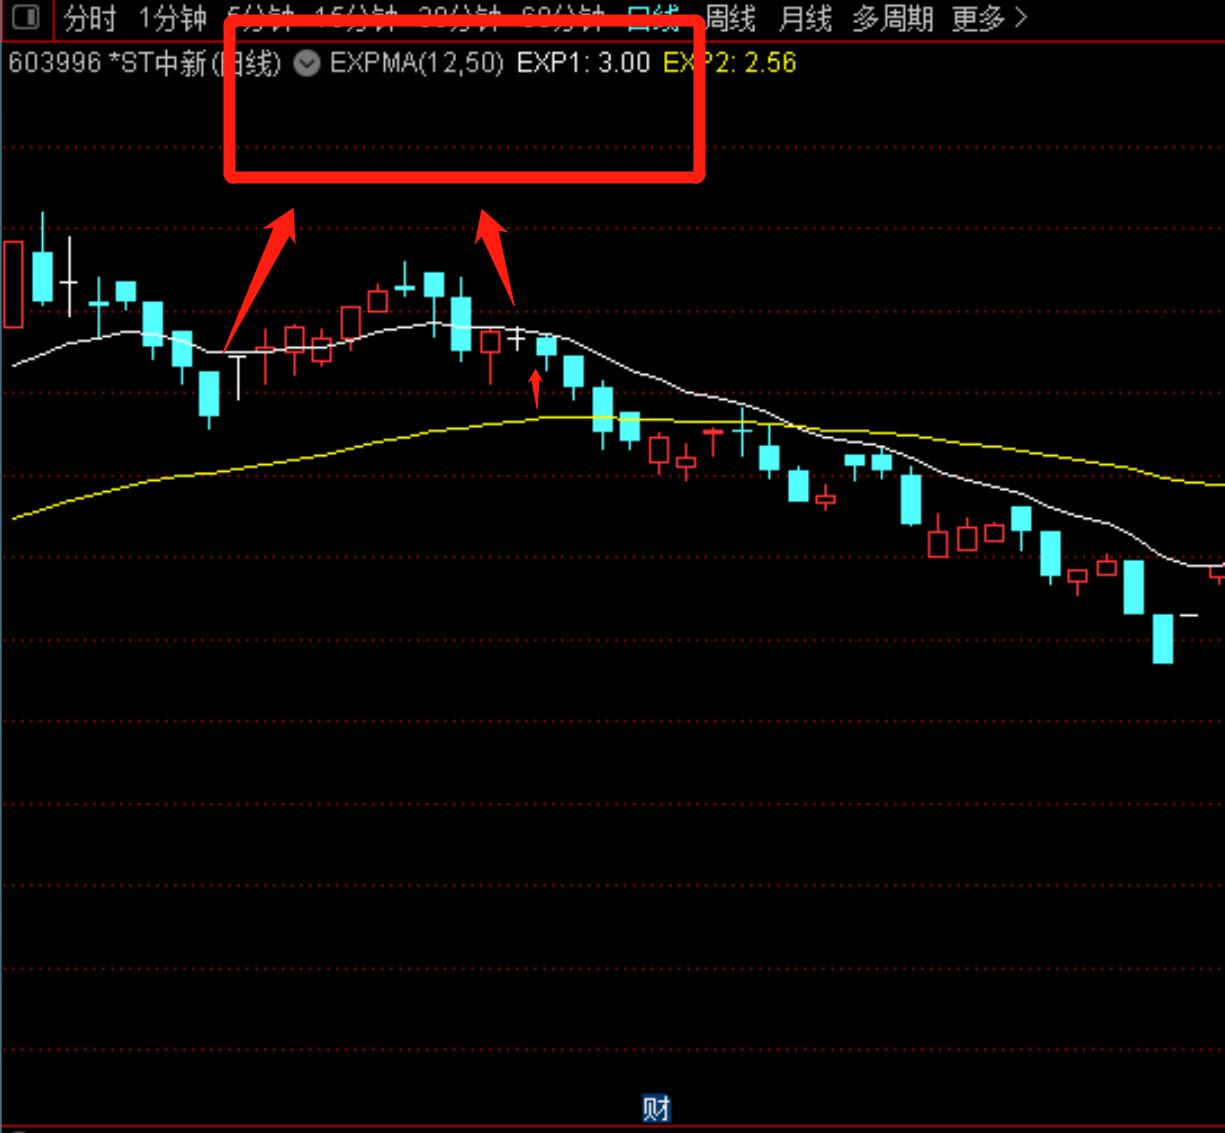Screen dimensions: 1225x1133
Task: Click the EXP1: 3.00 value
Action: tap(583, 63)
